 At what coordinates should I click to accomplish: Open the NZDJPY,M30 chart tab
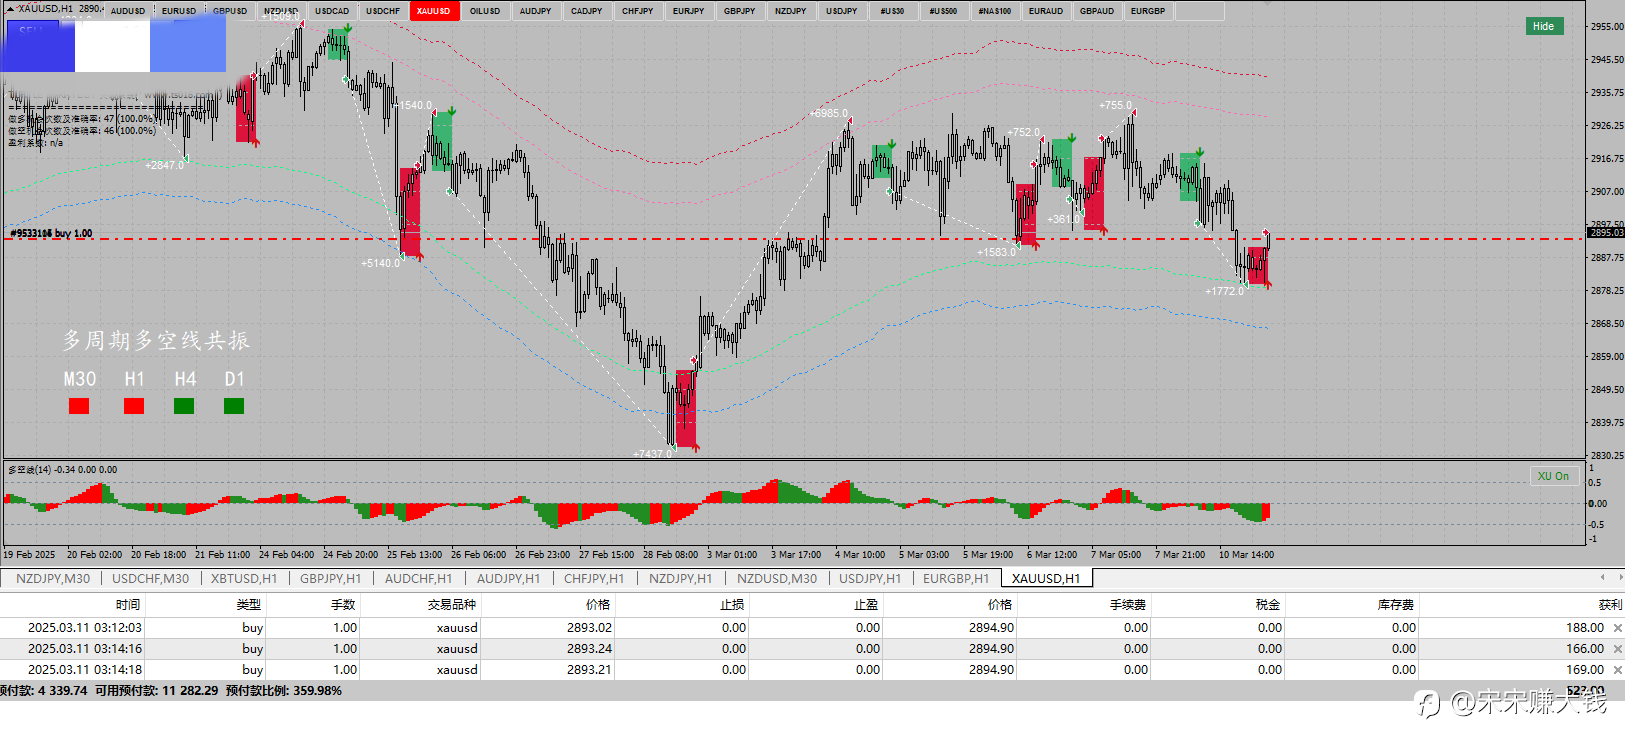pyautogui.click(x=53, y=578)
